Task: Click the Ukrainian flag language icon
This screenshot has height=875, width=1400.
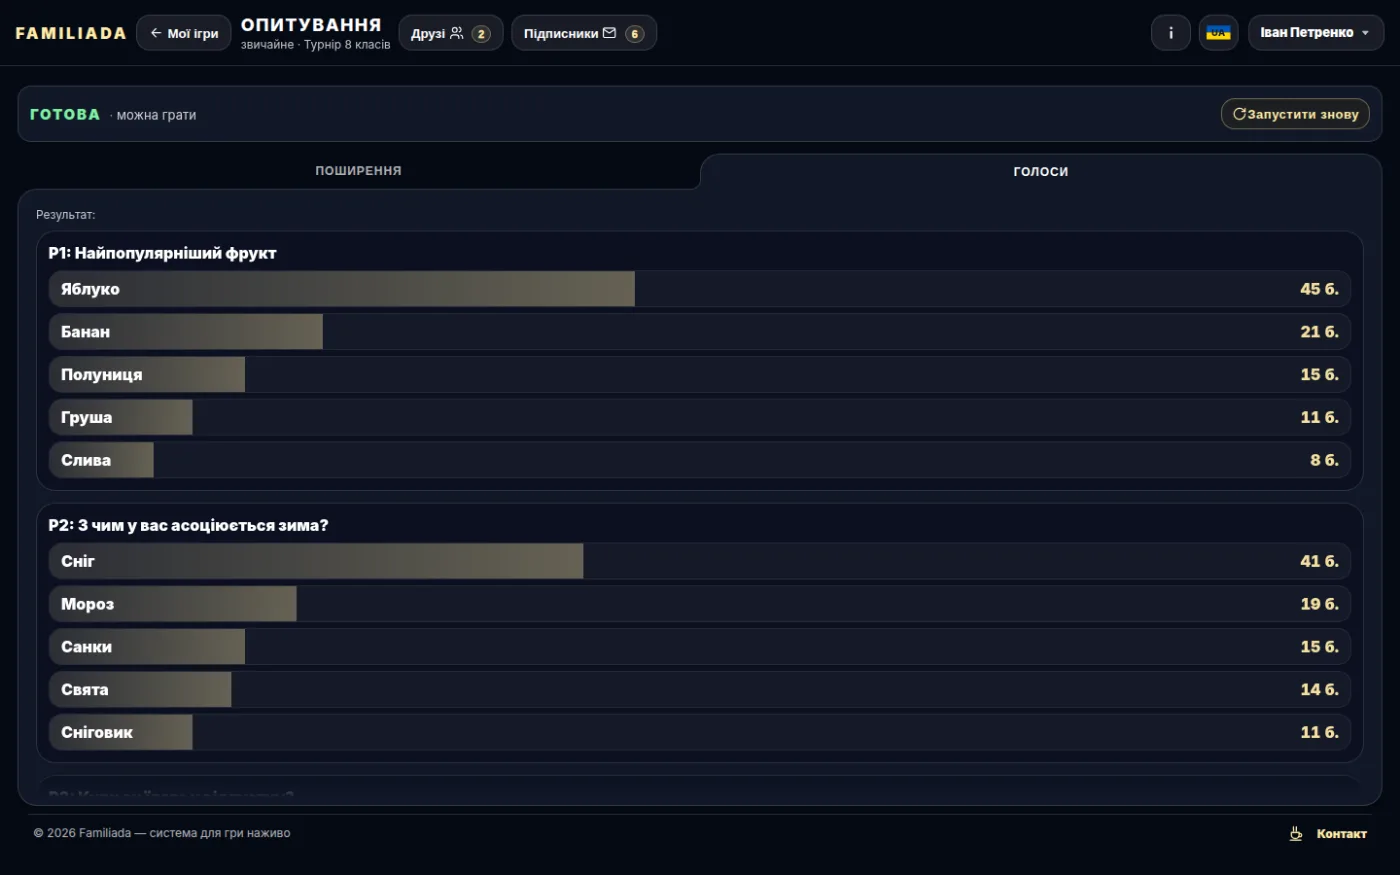Action: (1218, 33)
